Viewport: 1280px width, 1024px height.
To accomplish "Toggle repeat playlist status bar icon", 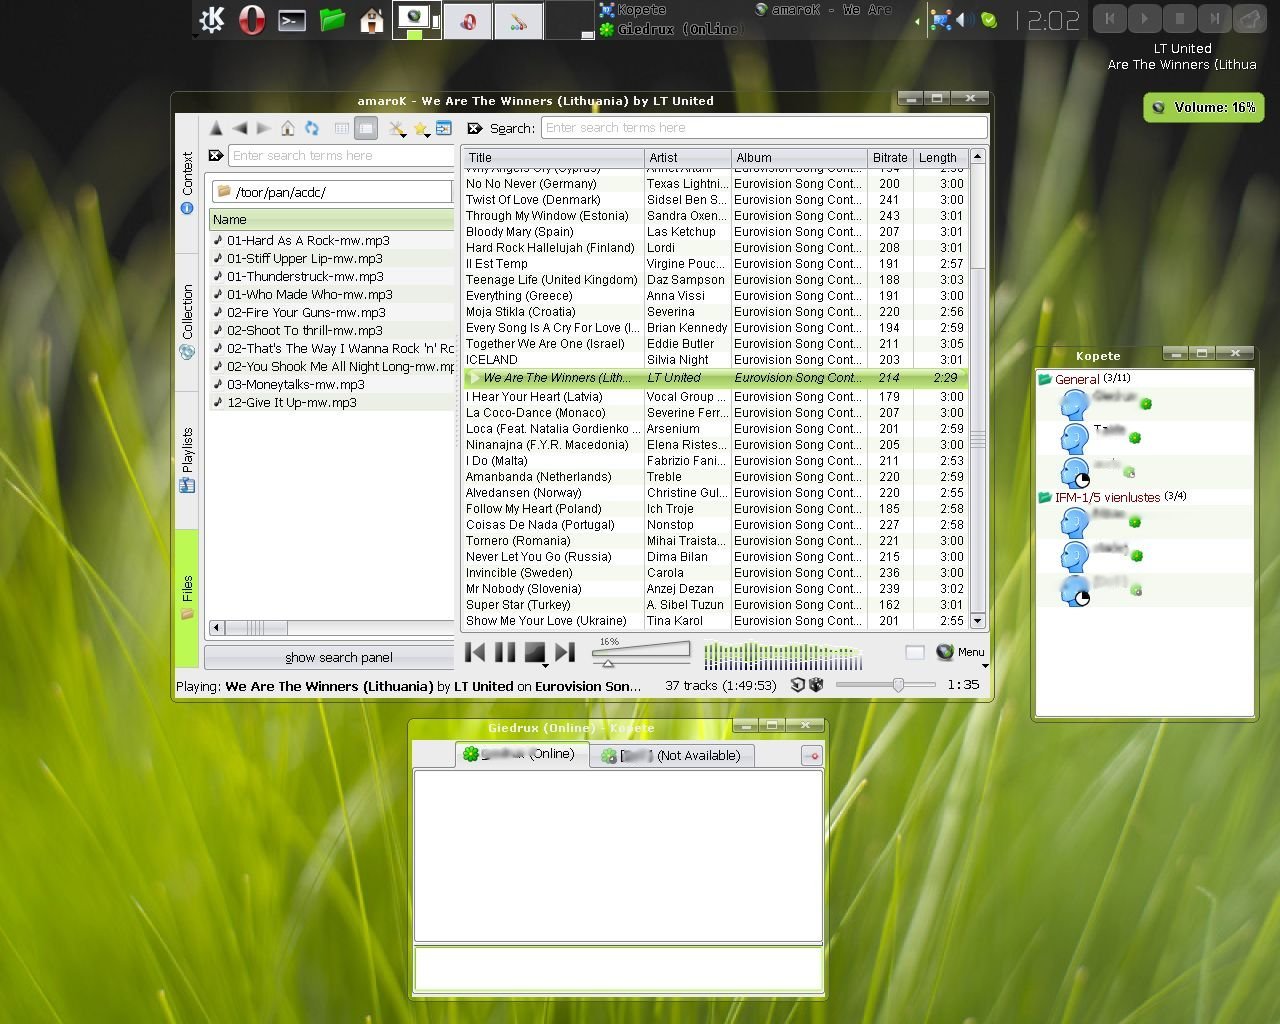I will (797, 685).
